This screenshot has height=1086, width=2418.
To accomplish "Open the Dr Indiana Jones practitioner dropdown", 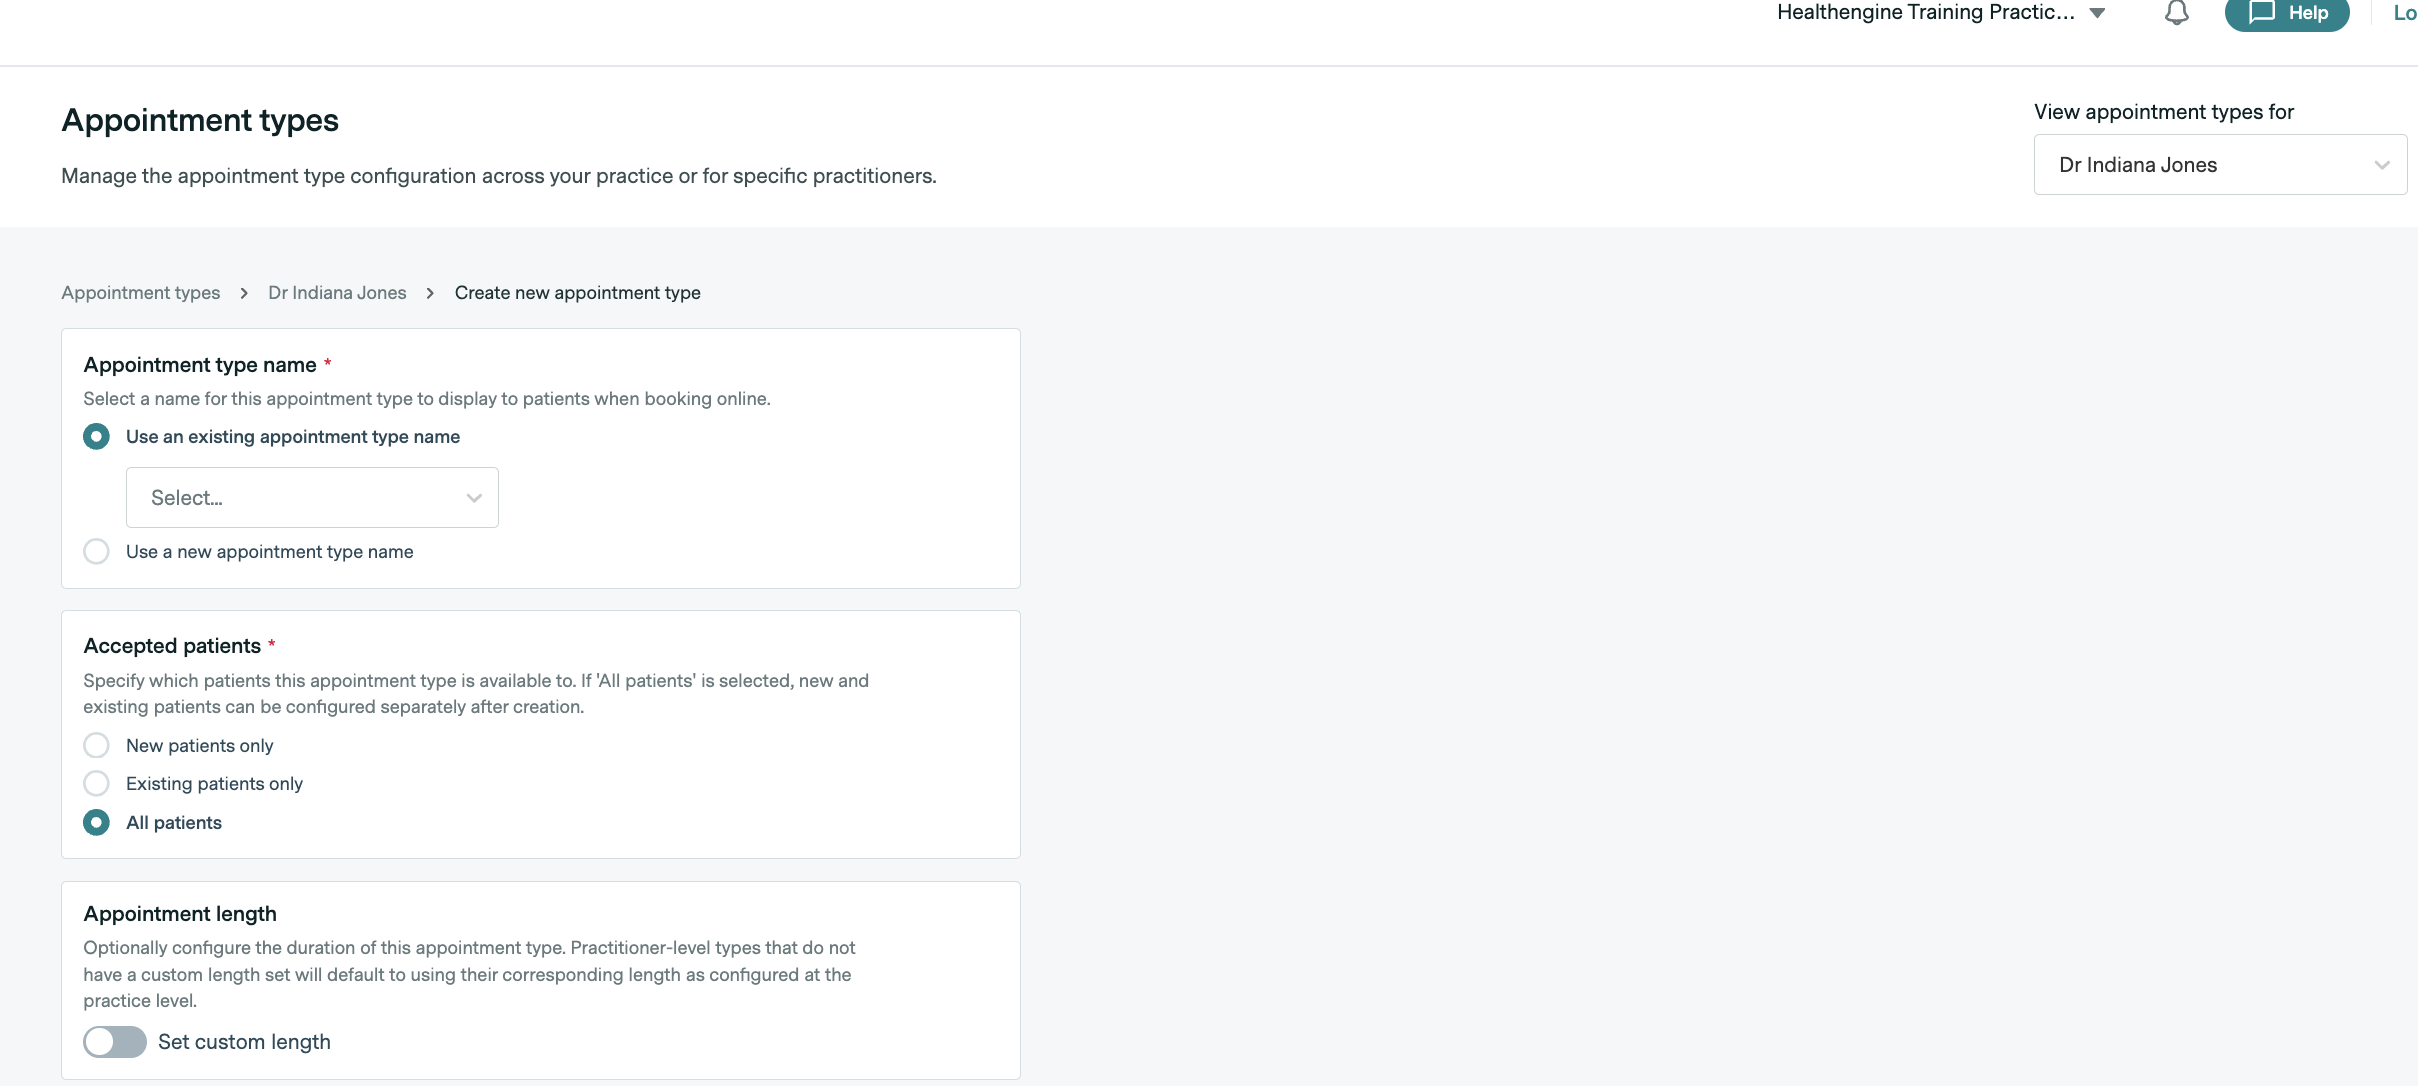I will (x=2219, y=165).
